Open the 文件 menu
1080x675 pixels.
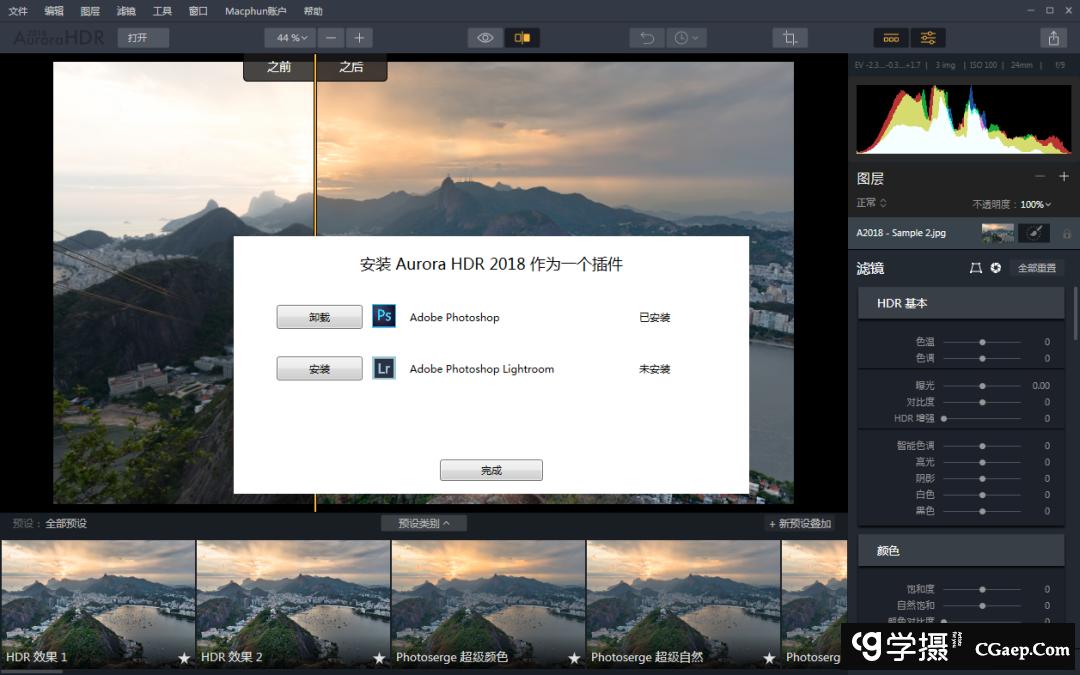[x=18, y=11]
